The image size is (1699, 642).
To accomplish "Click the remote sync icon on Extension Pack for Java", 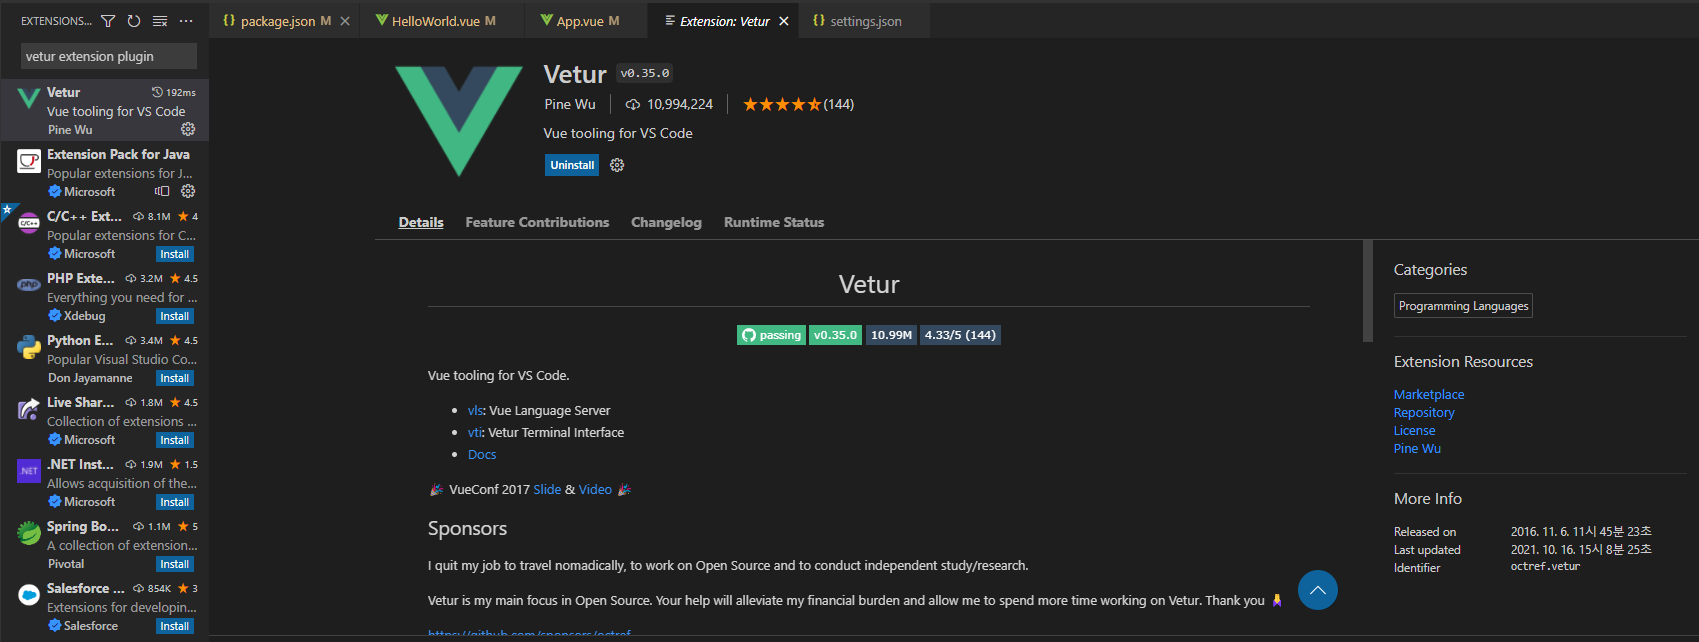I will (x=162, y=191).
